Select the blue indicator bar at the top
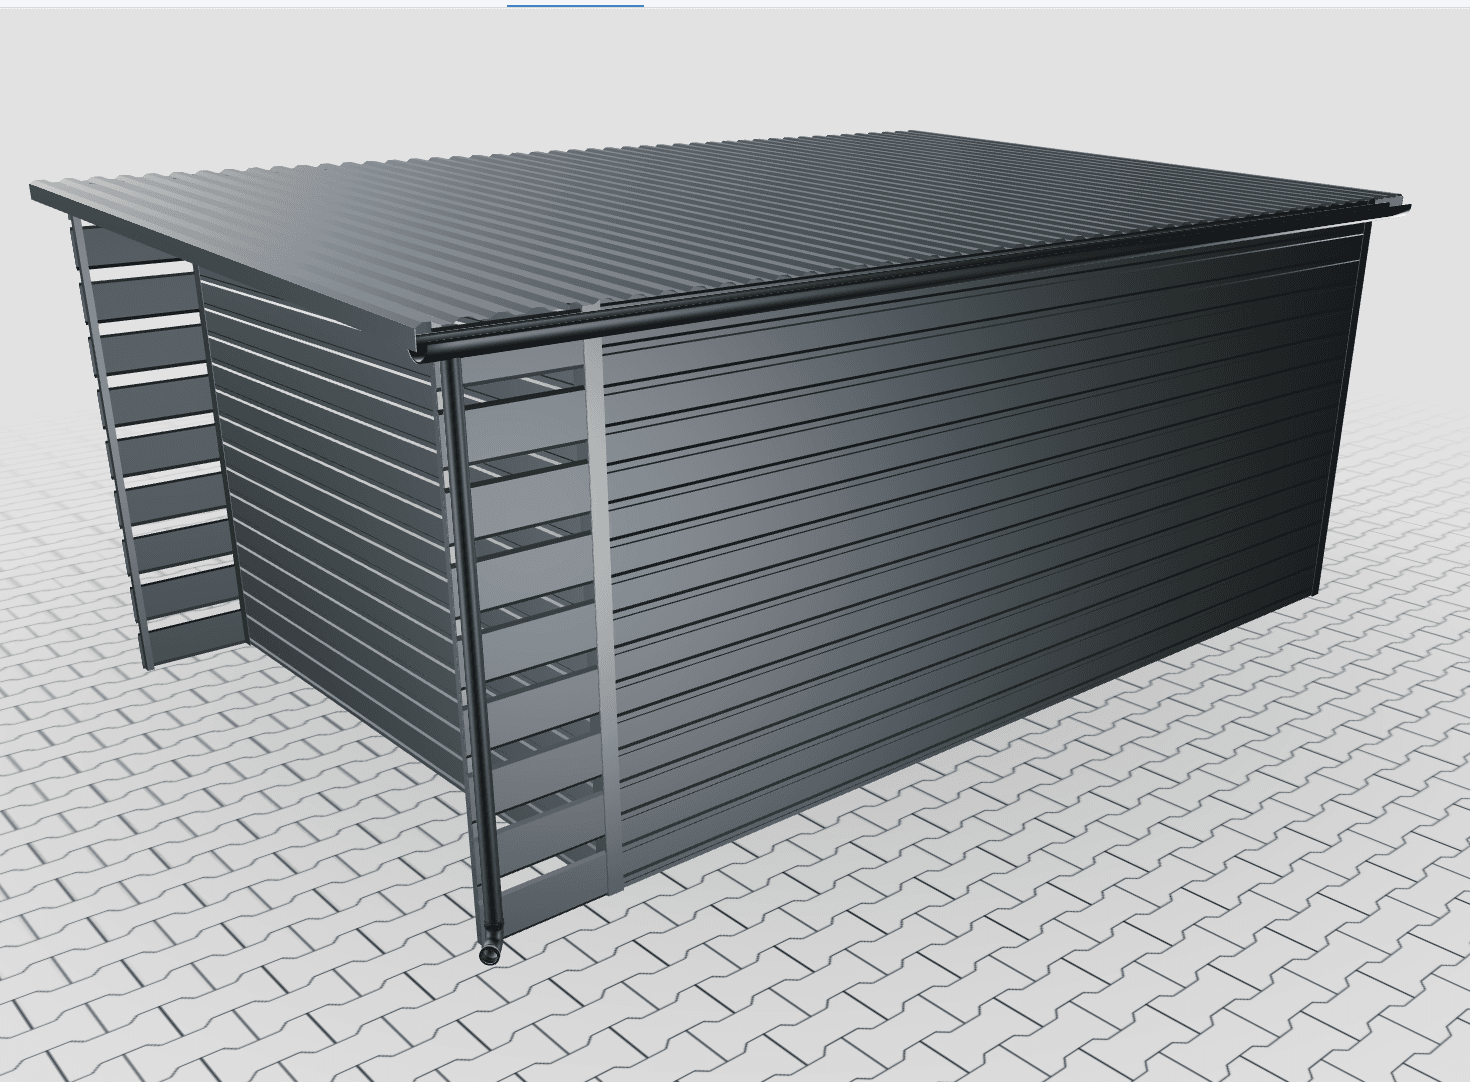Image resolution: width=1470 pixels, height=1082 pixels. [575, 5]
